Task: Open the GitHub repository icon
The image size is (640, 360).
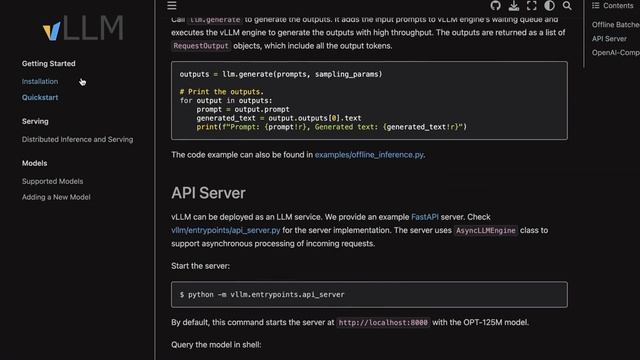Action: (x=496, y=5)
